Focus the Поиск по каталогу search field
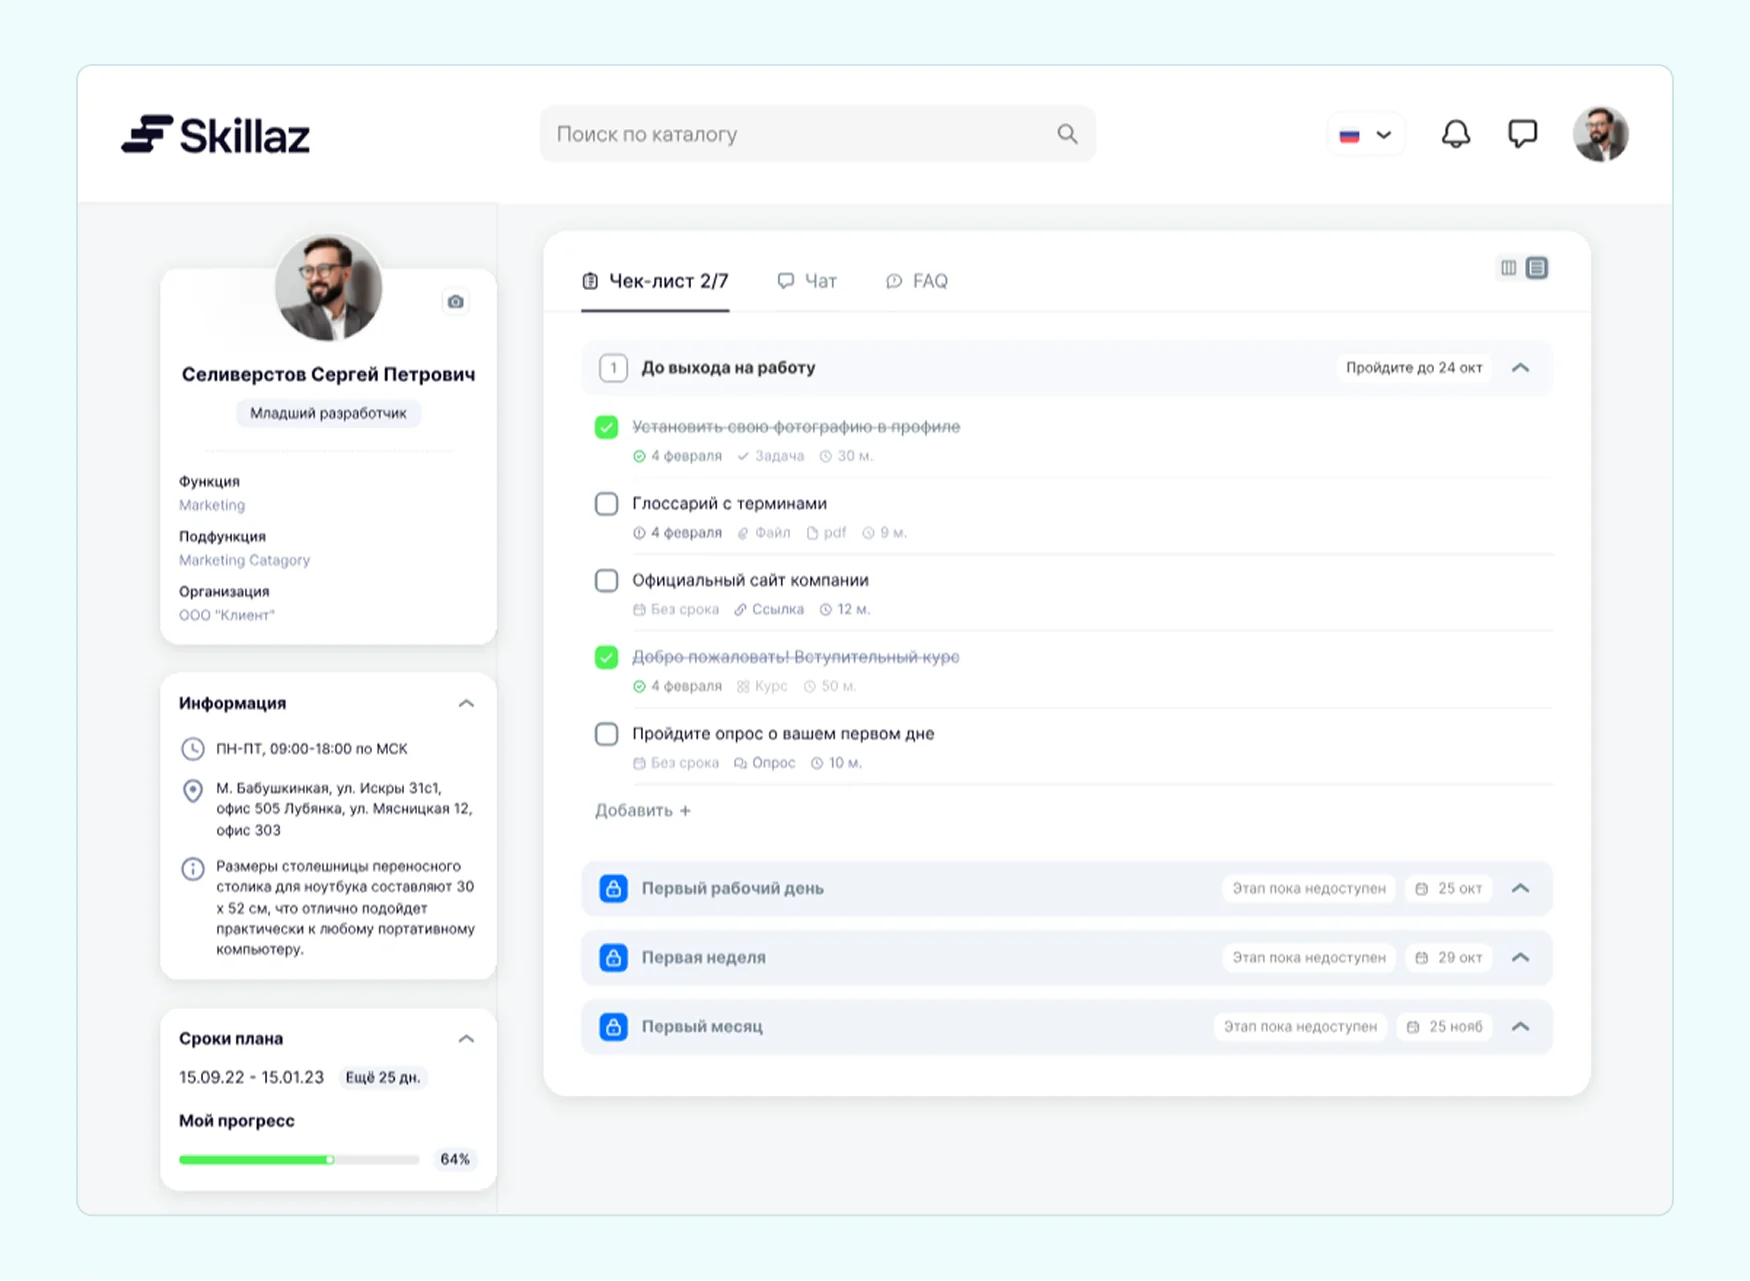 (x=817, y=134)
